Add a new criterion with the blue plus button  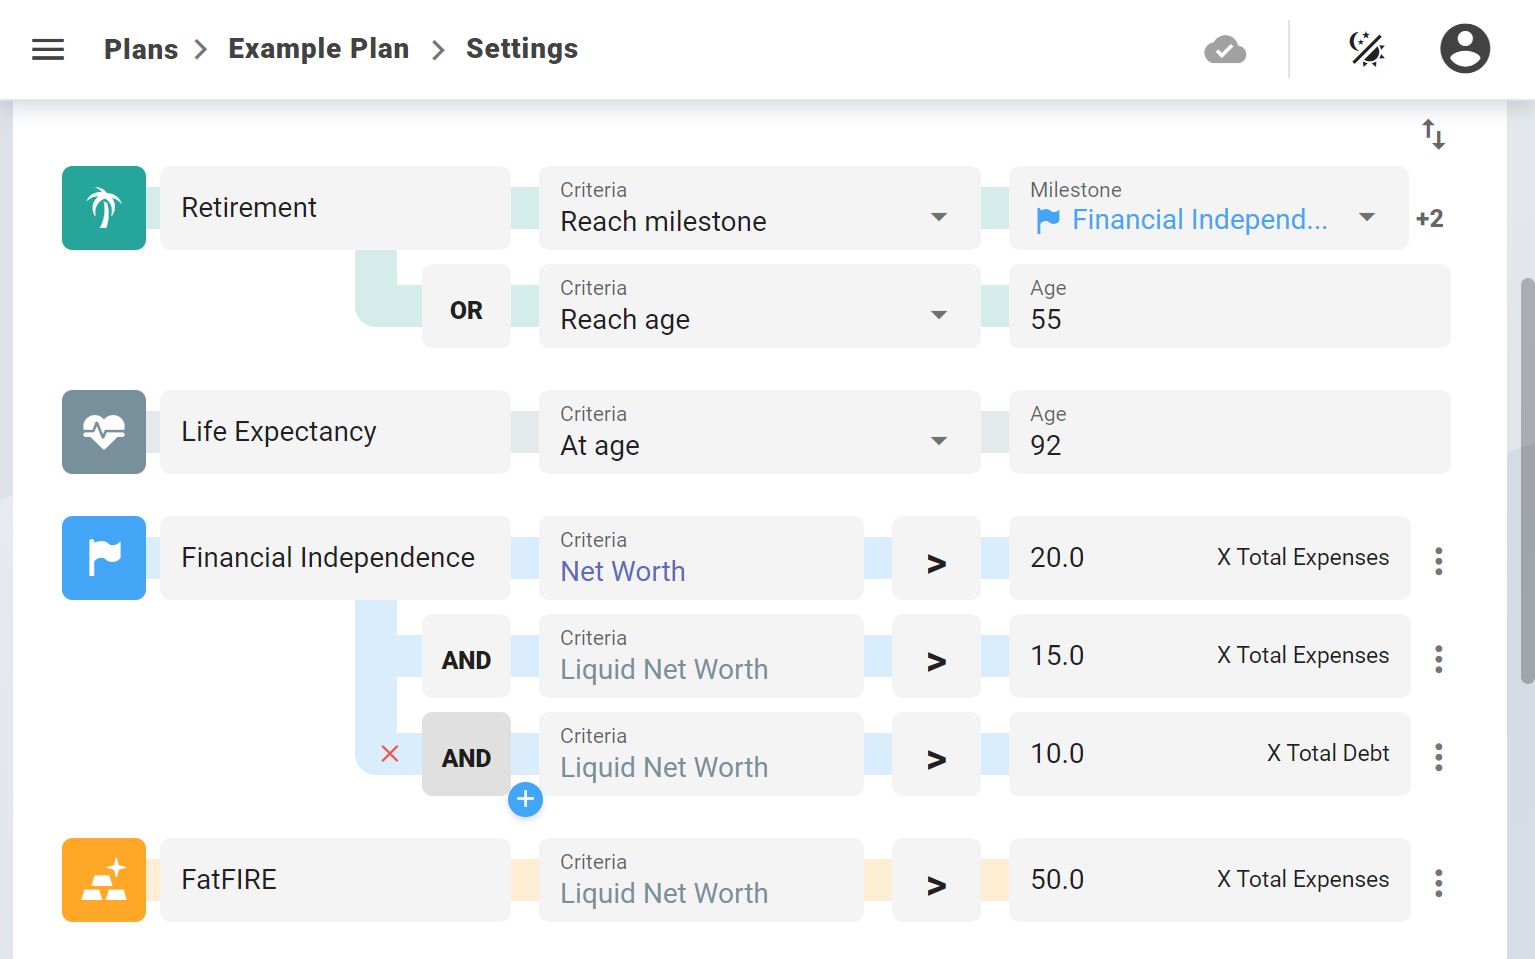point(525,799)
